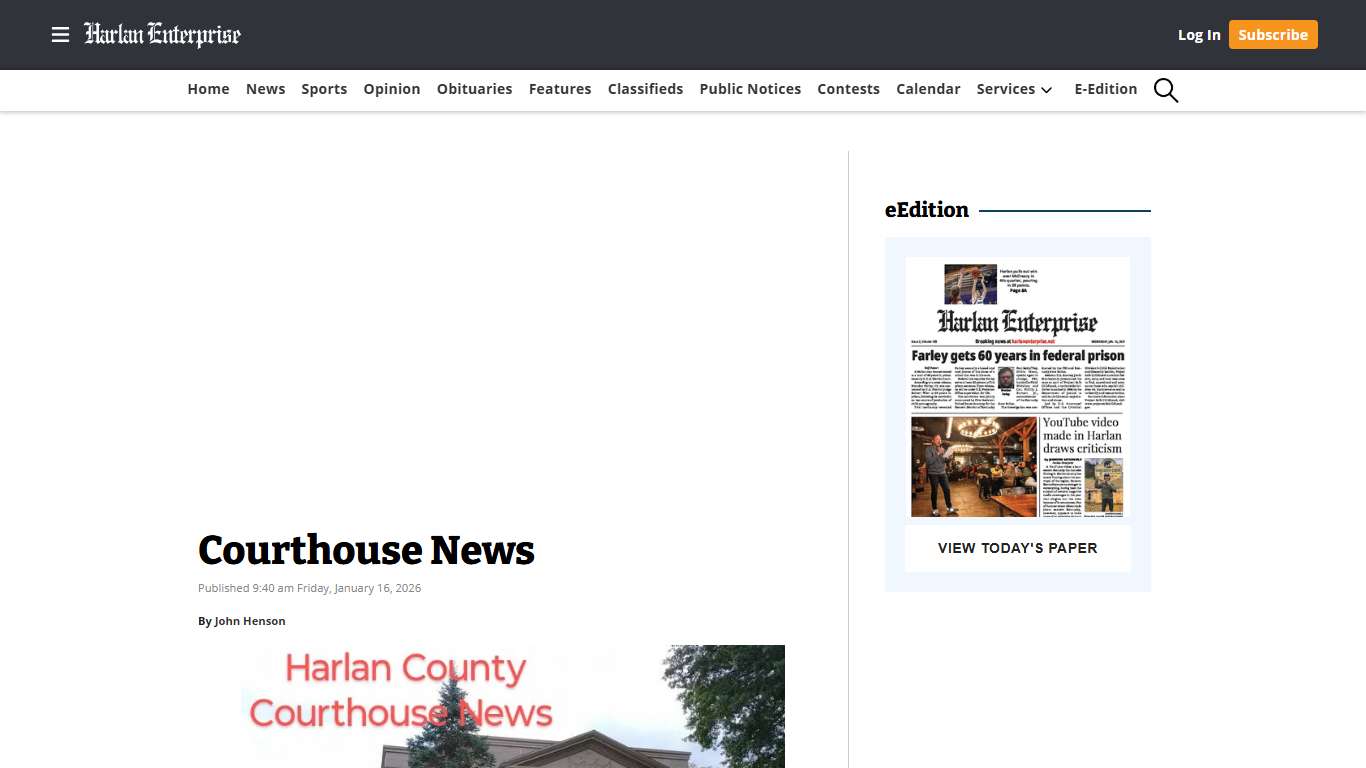This screenshot has height=768, width=1366.
Task: Click the eEdition front page thumbnail
Action: pos(1017,388)
